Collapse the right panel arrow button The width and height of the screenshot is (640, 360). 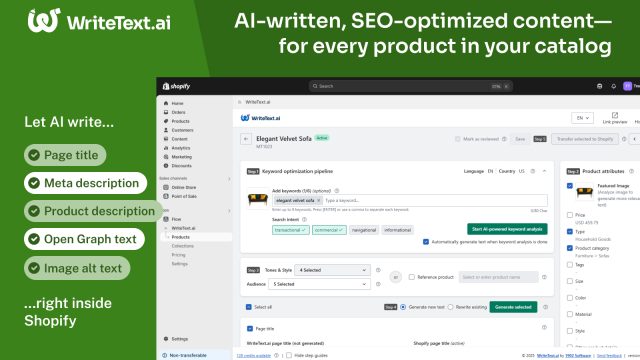(635, 139)
